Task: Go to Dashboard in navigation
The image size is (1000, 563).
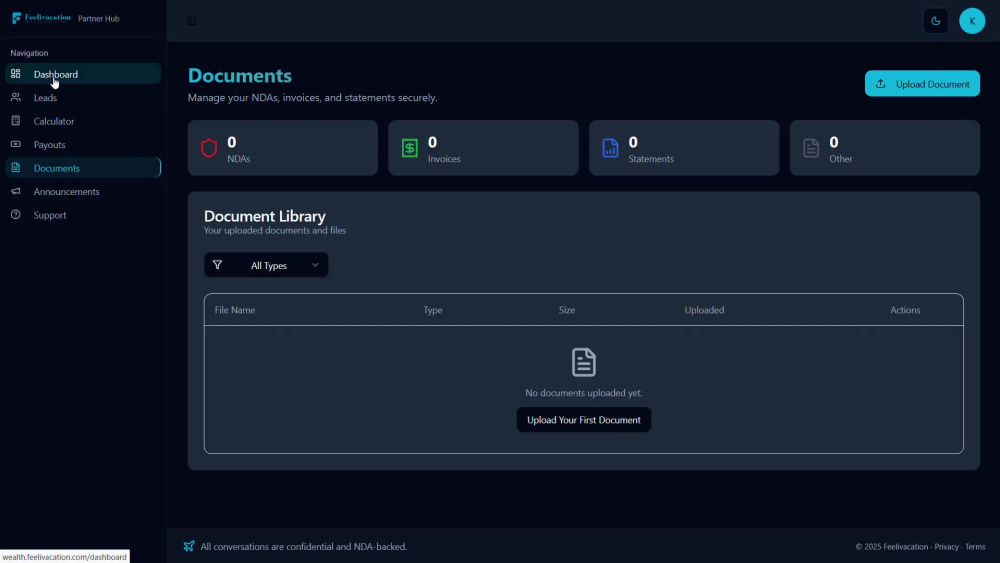Action: pyautogui.click(x=83, y=74)
